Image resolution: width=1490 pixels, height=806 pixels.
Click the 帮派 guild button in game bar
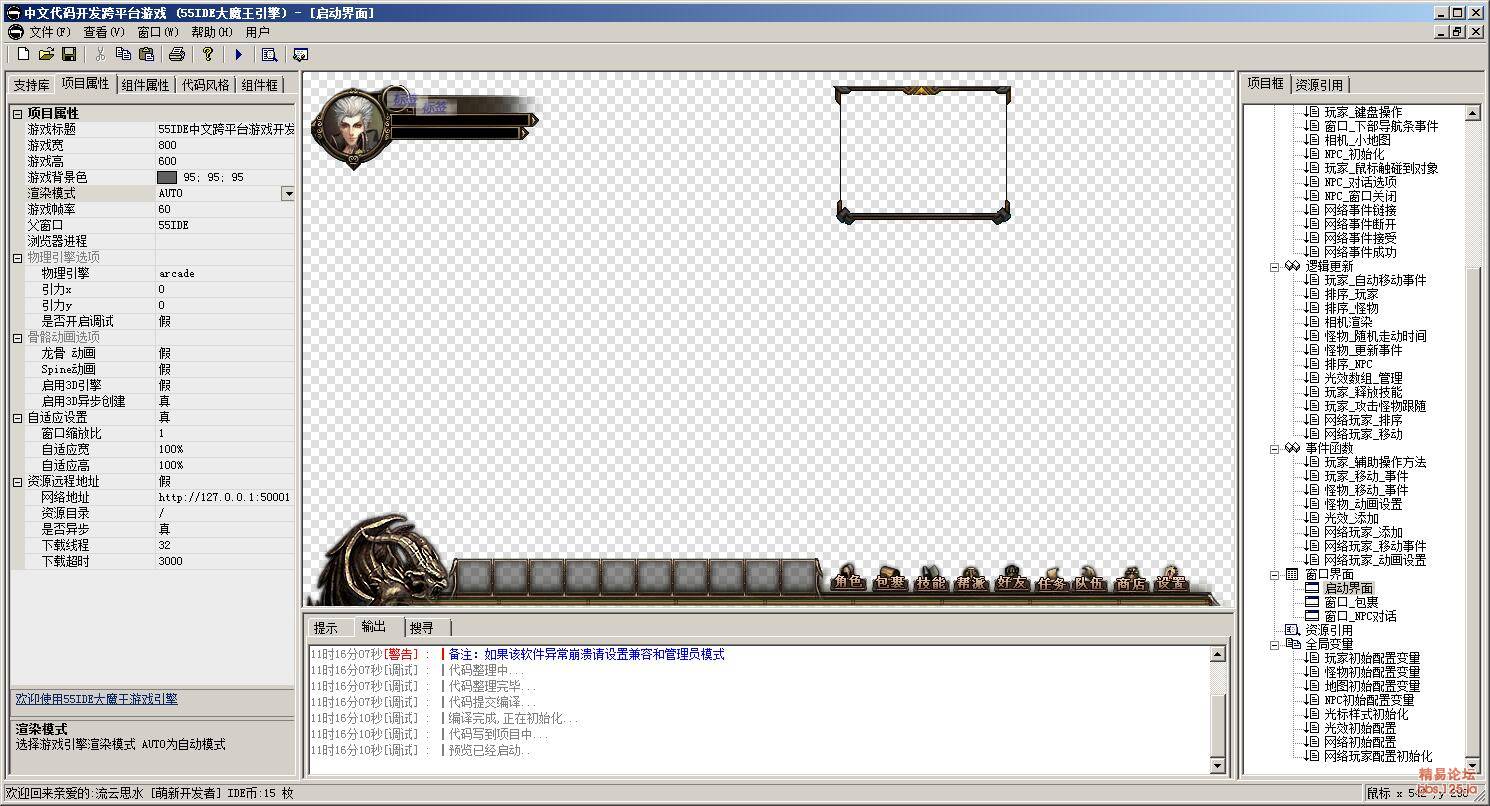970,579
